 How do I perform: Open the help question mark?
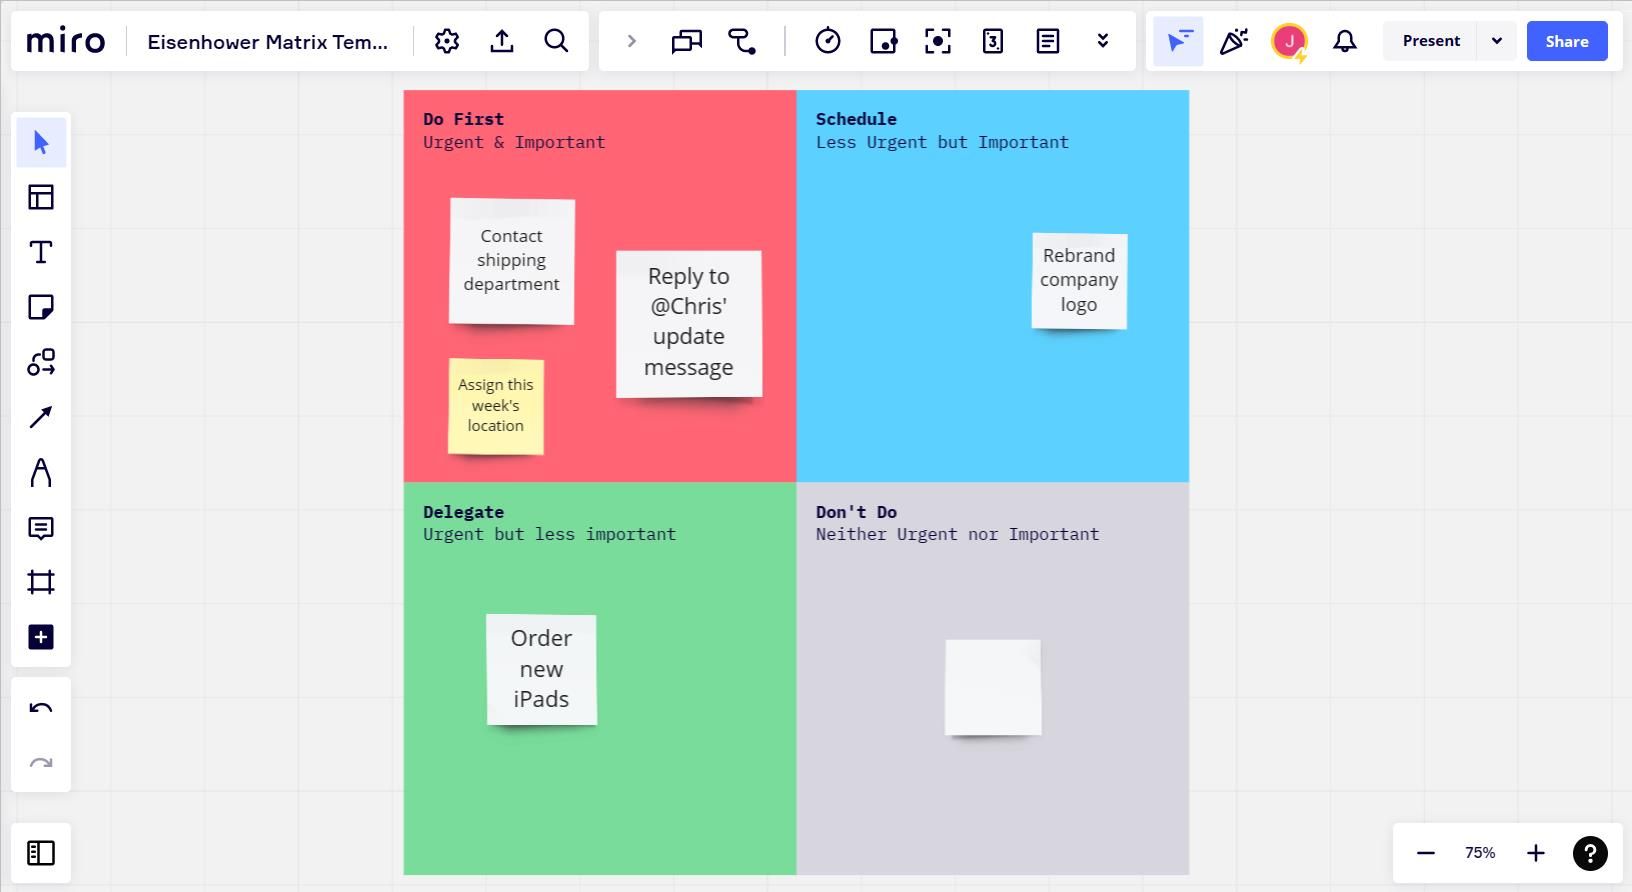(1590, 853)
